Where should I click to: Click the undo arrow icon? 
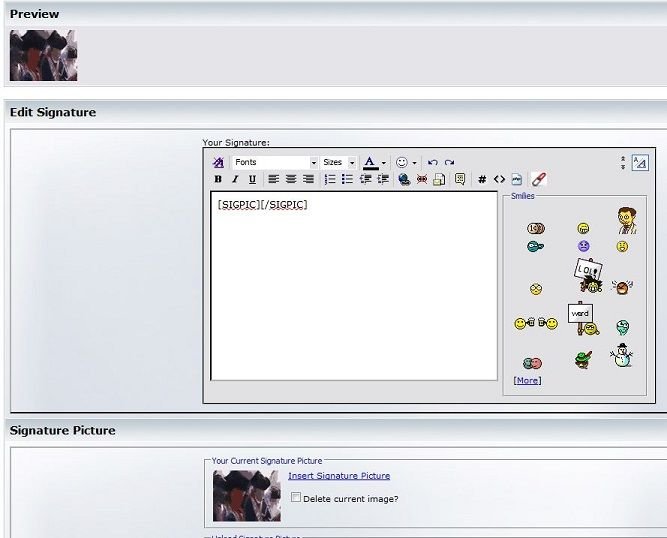tap(432, 162)
